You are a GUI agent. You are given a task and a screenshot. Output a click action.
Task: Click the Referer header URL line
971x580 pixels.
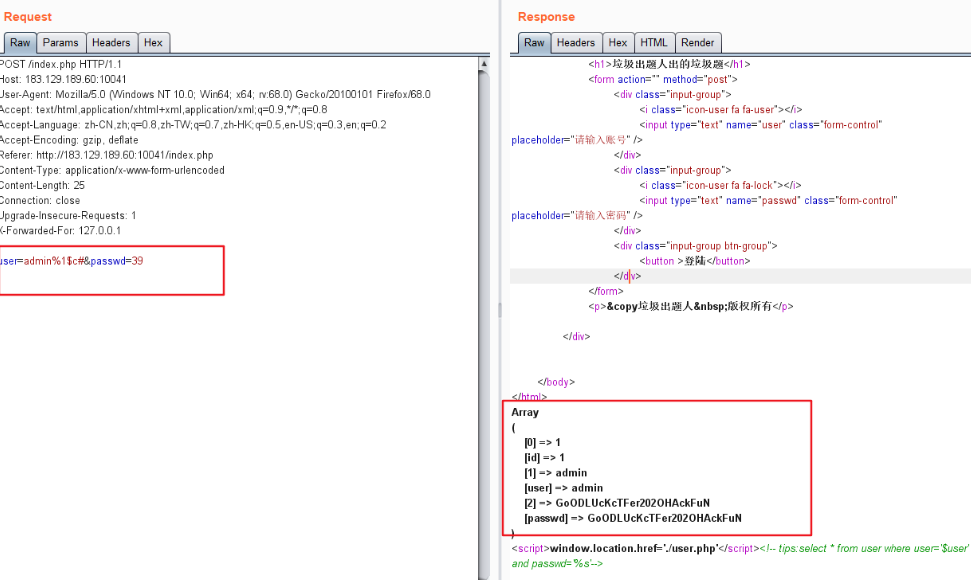tap(107, 155)
